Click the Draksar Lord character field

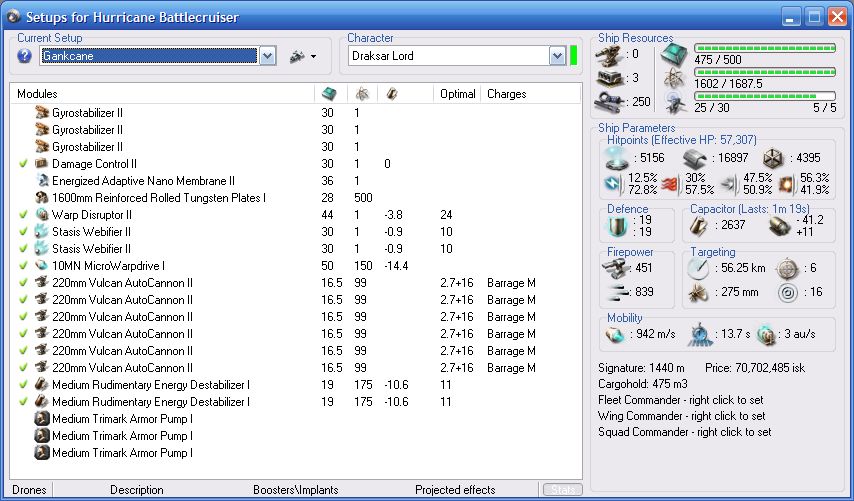tap(449, 56)
